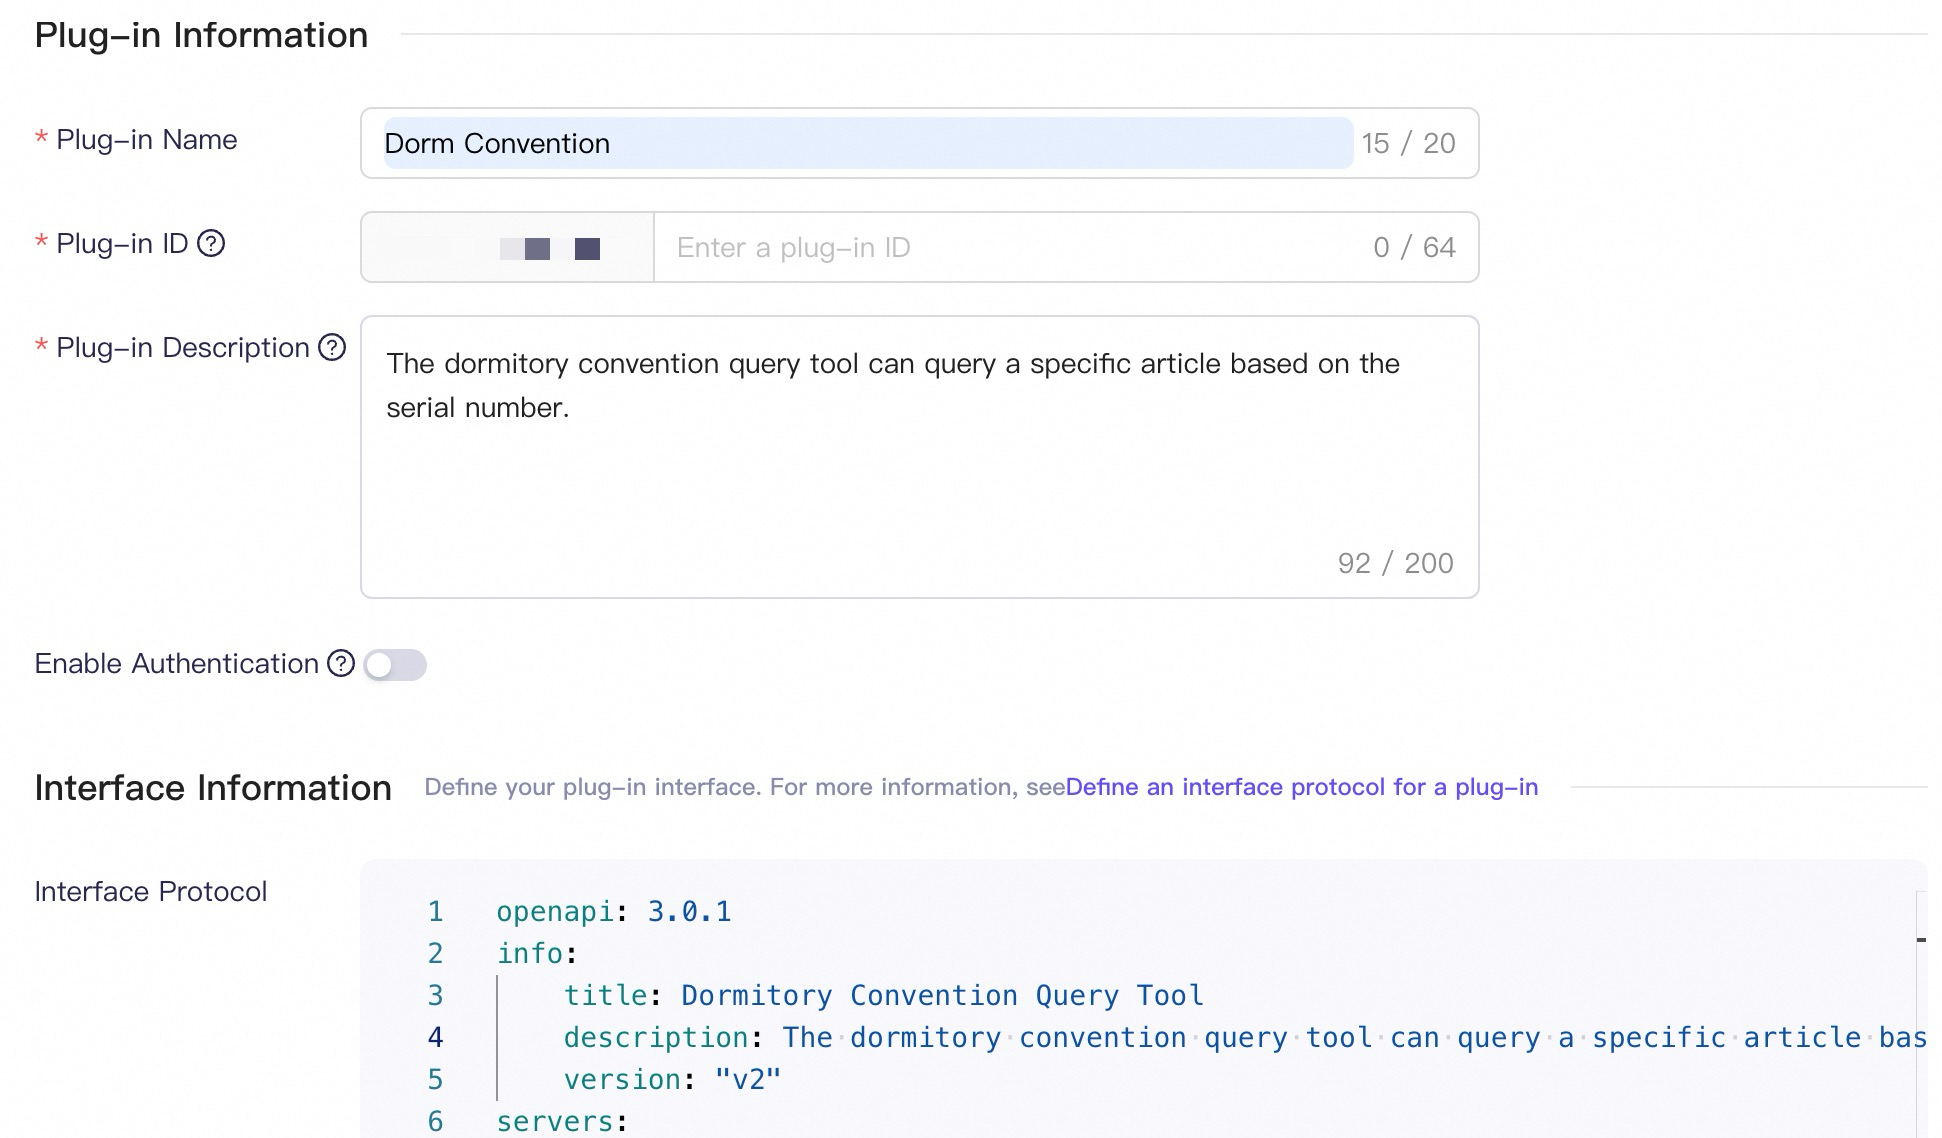Click line number 1 in editor
The width and height of the screenshot is (1942, 1138).
[435, 912]
